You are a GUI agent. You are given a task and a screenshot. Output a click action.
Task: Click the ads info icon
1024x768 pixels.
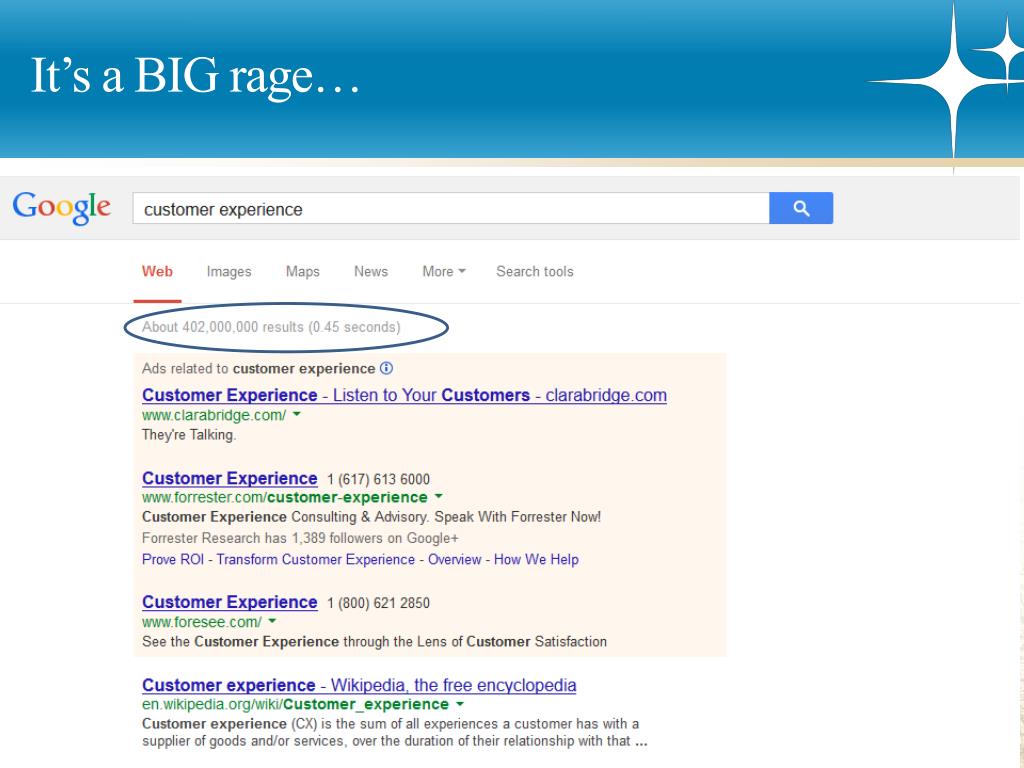(387, 368)
